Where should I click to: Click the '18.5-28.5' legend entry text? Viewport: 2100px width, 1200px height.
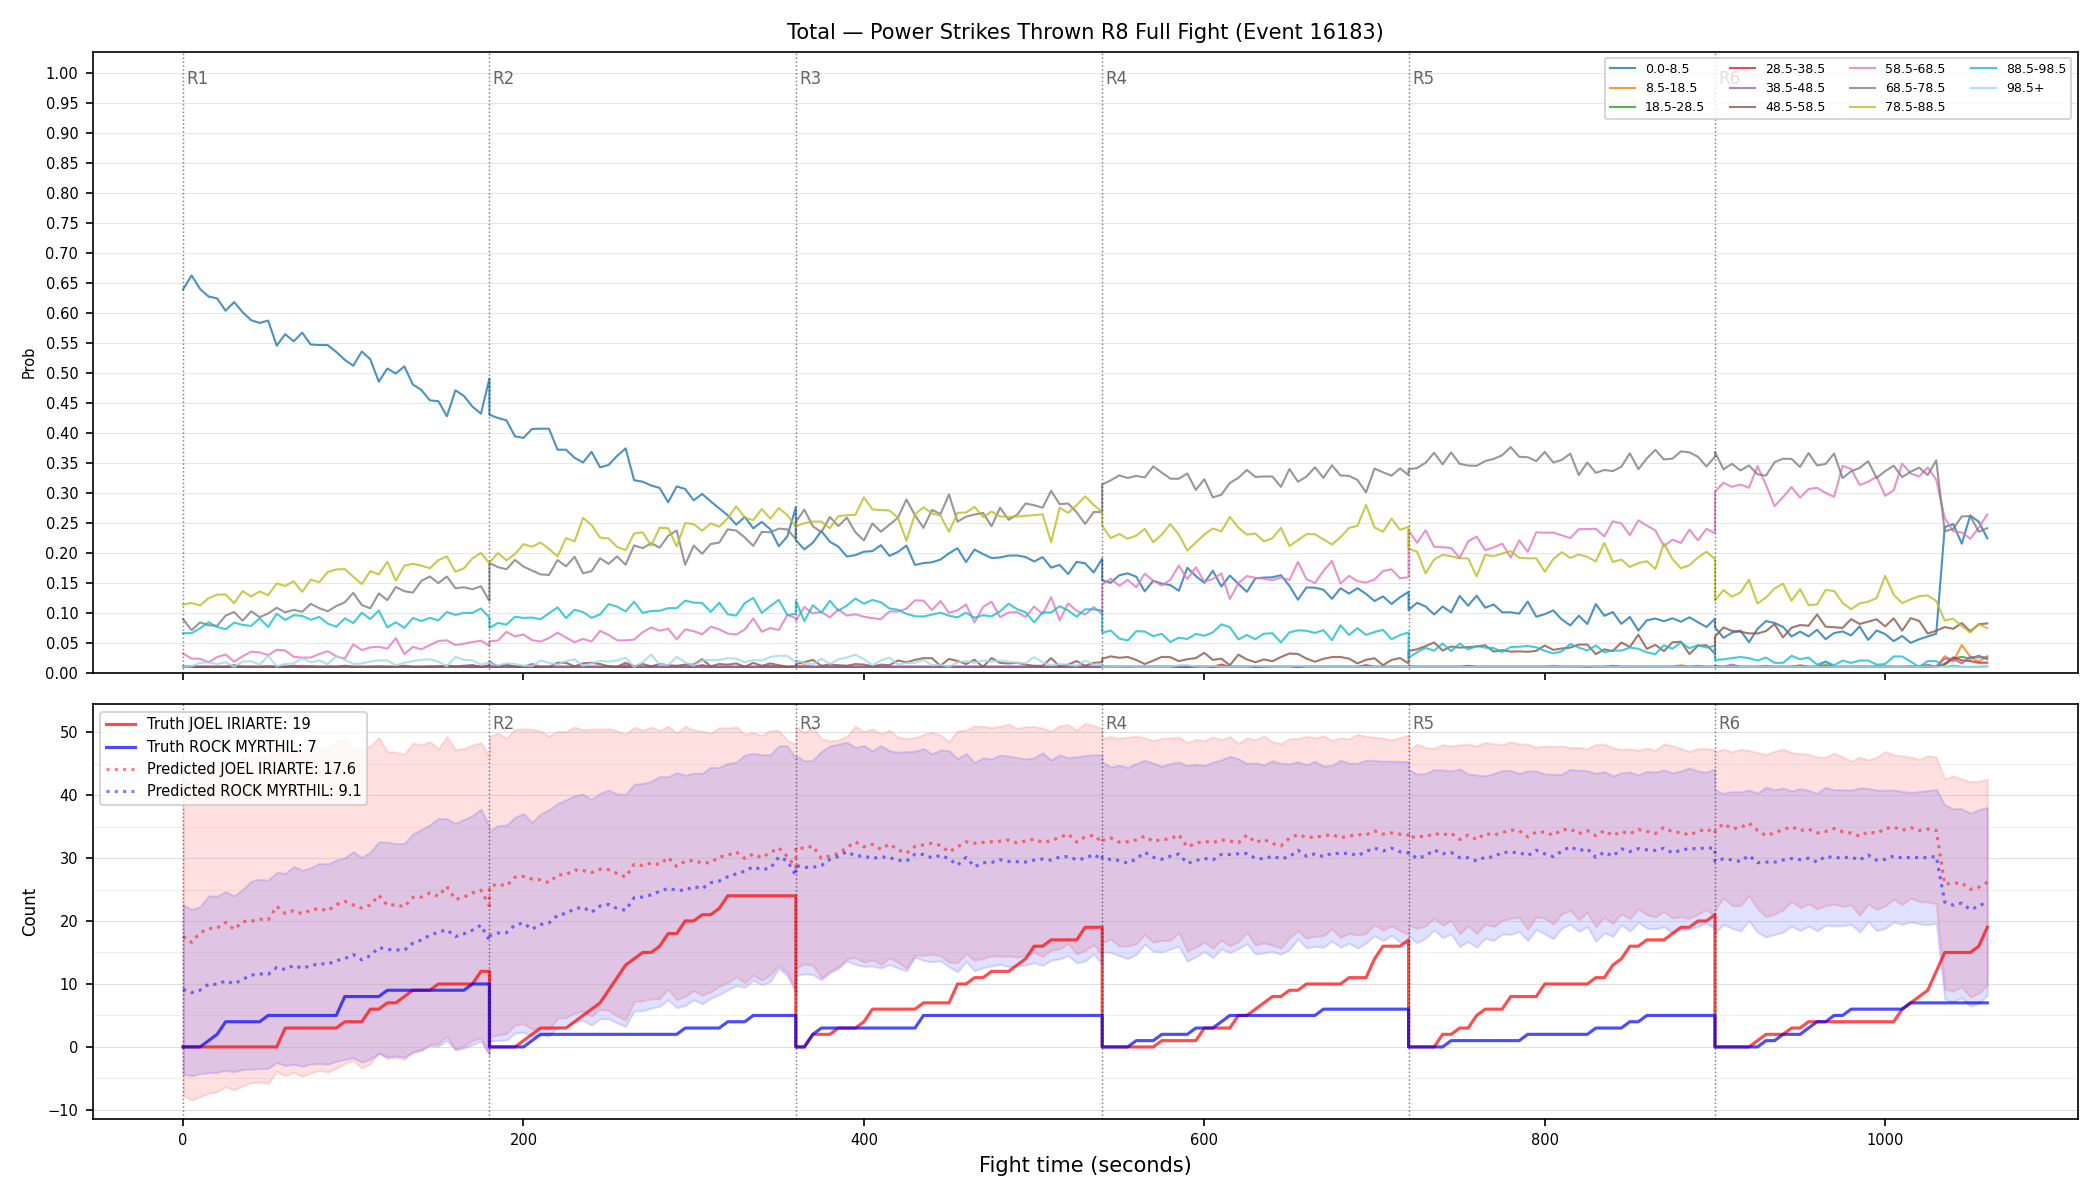(1674, 107)
